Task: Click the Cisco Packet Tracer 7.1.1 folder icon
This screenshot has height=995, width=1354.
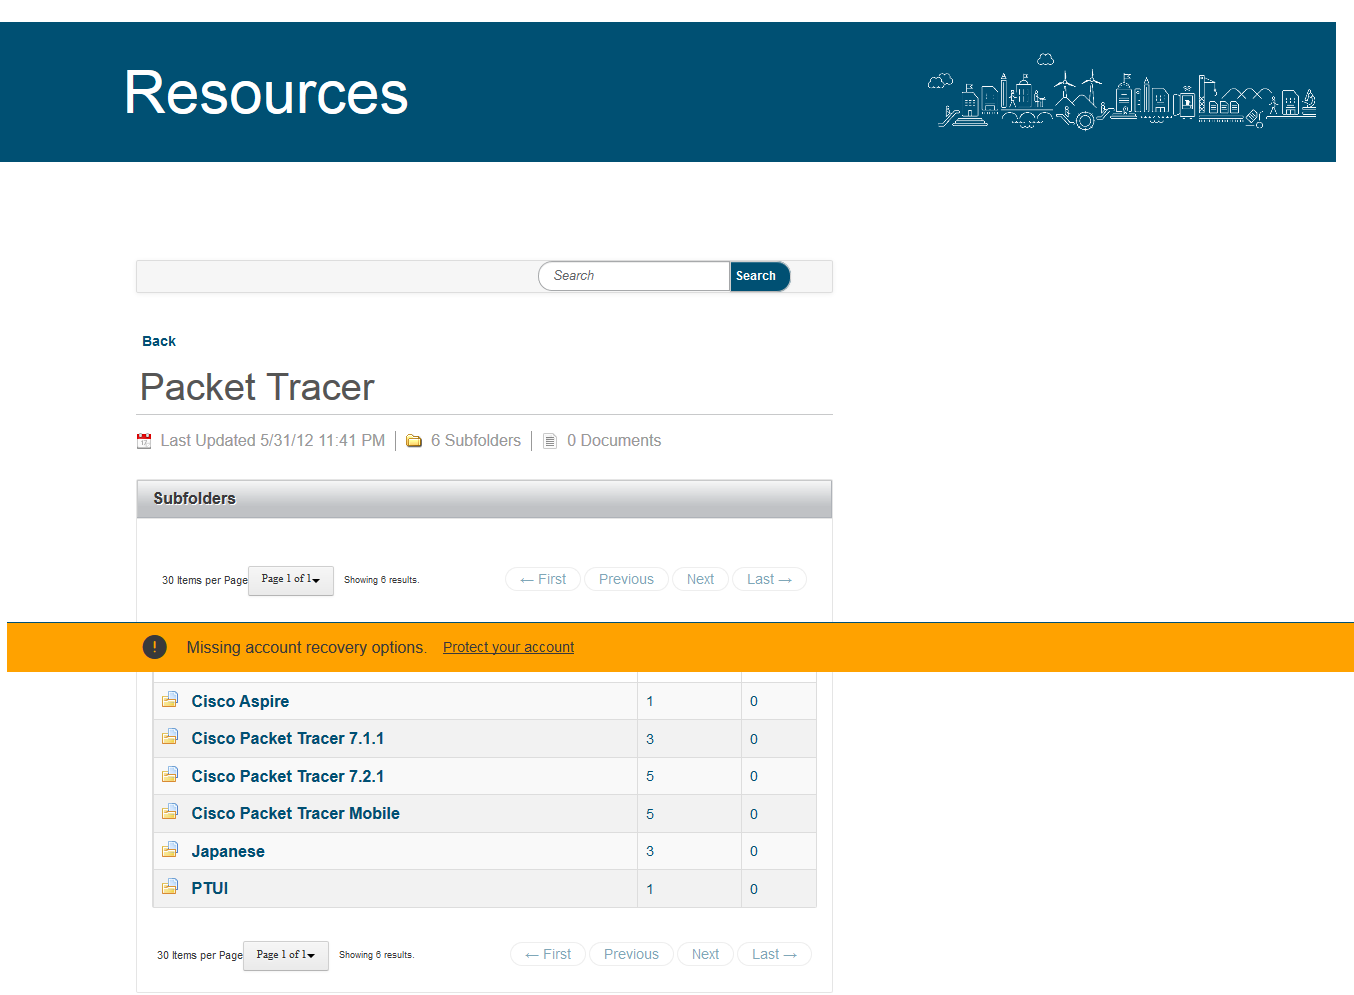Action: point(170,737)
